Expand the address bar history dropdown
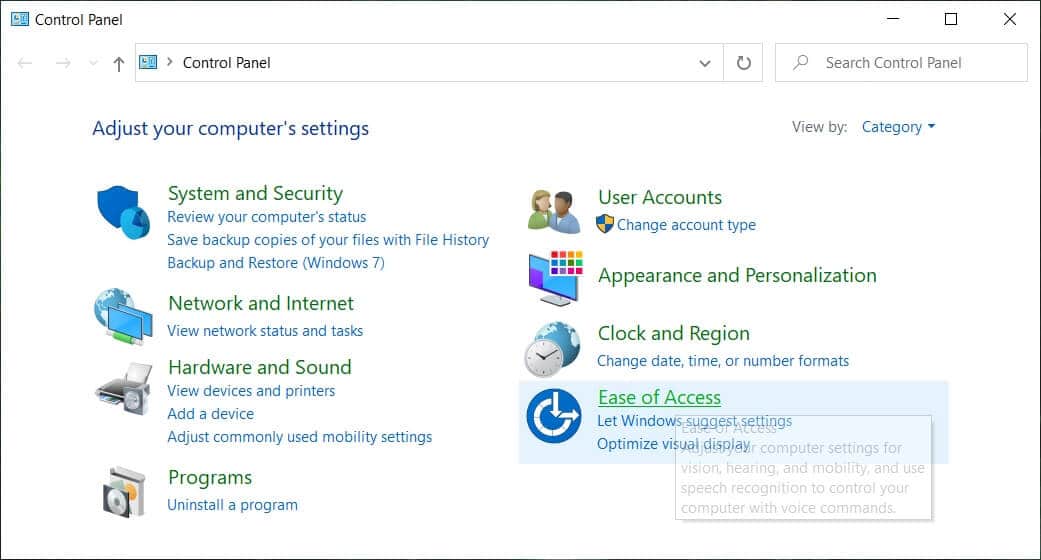The image size is (1041, 560). click(x=704, y=63)
